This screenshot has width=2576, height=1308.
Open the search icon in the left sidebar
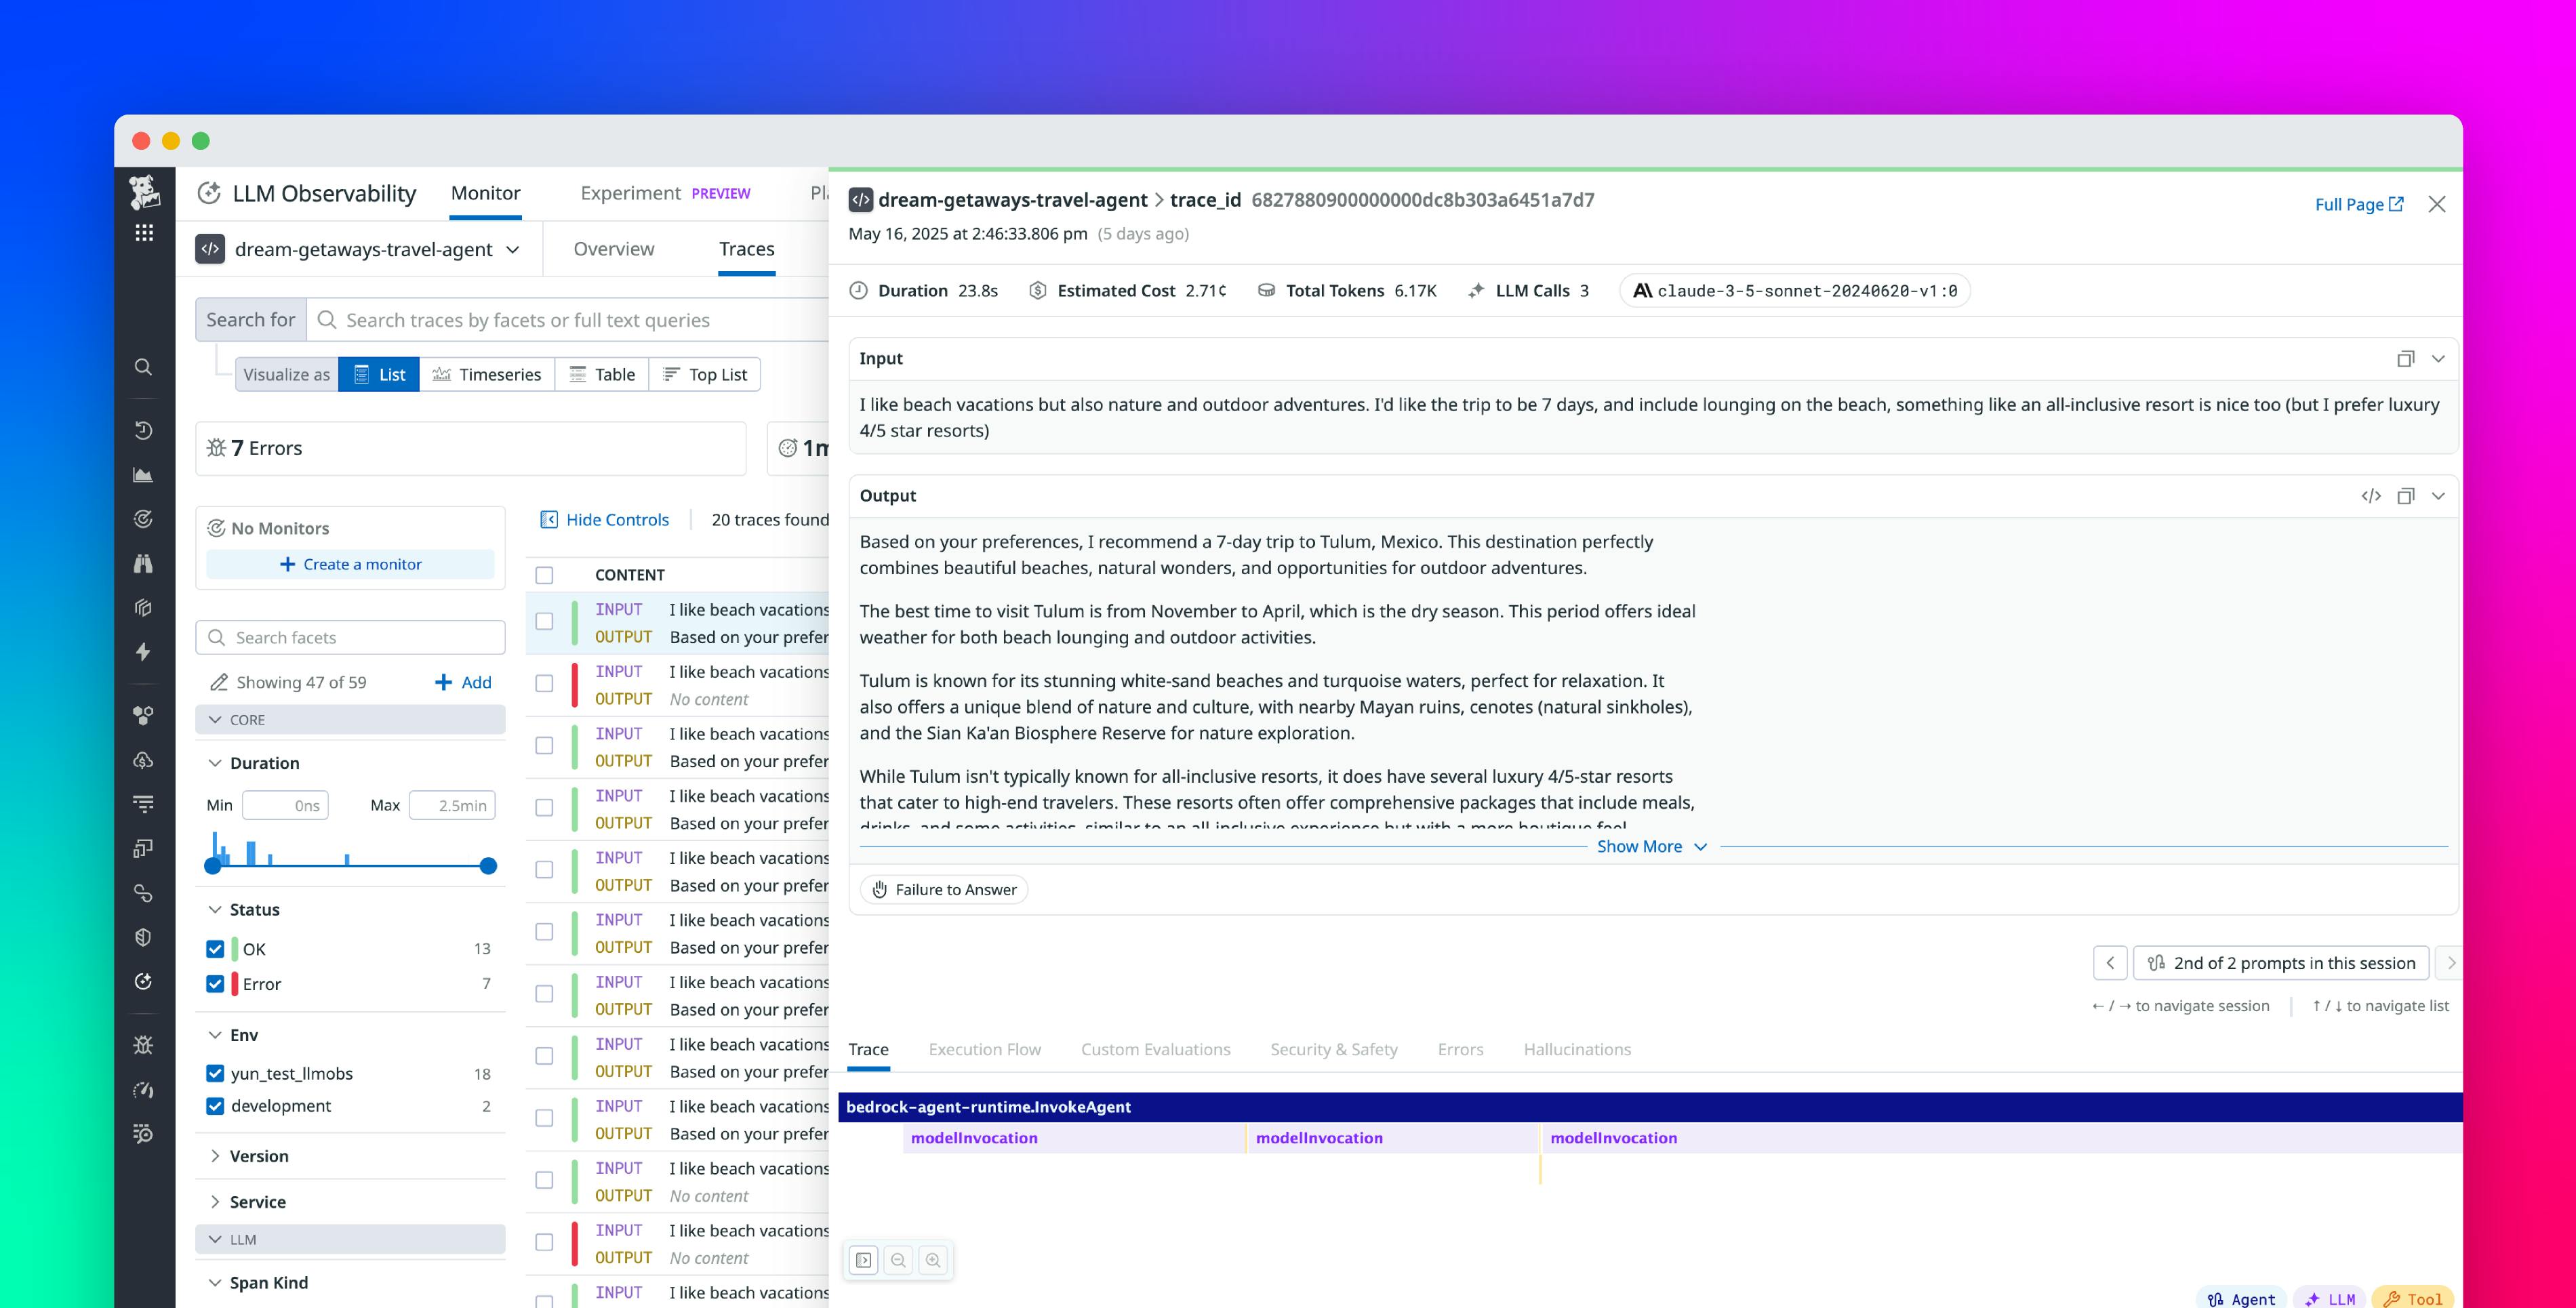tap(143, 367)
